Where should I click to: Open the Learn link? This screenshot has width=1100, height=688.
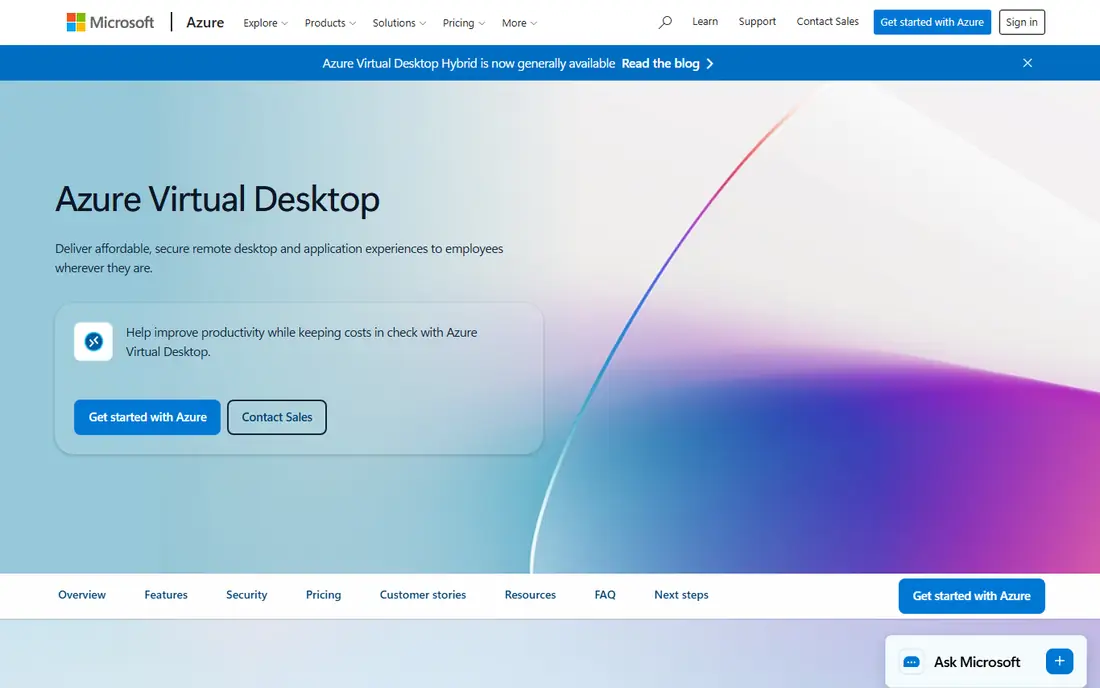click(x=704, y=22)
